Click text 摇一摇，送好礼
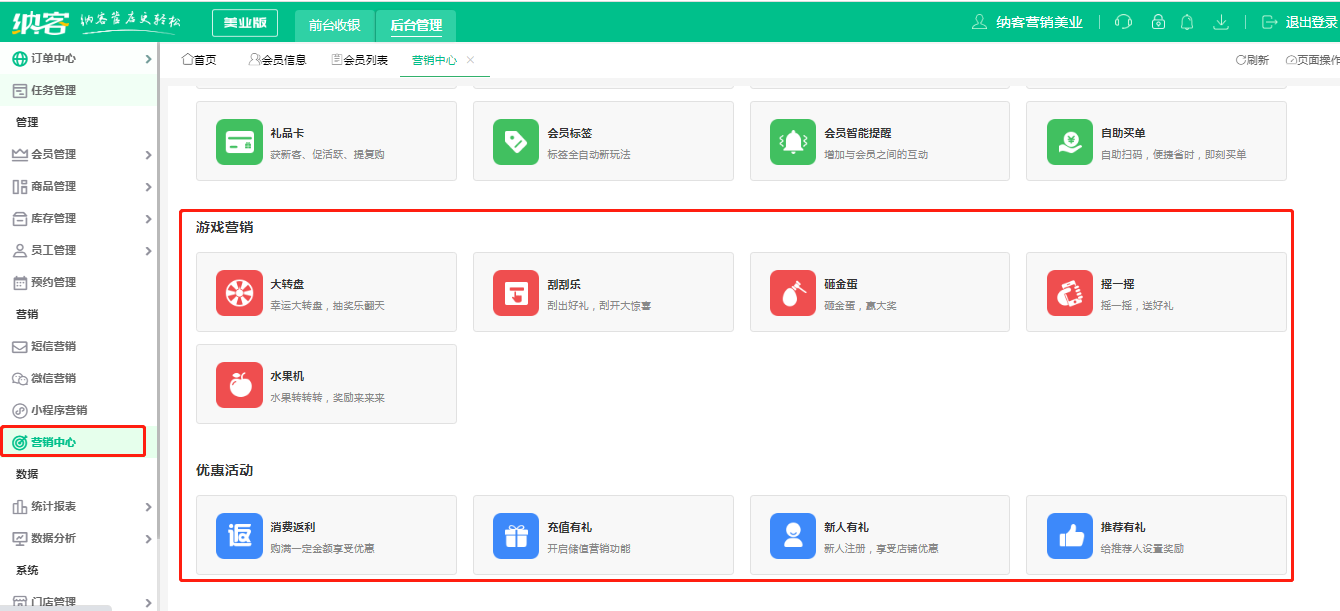Viewport: 1340px width, 611px height. coord(1137,305)
